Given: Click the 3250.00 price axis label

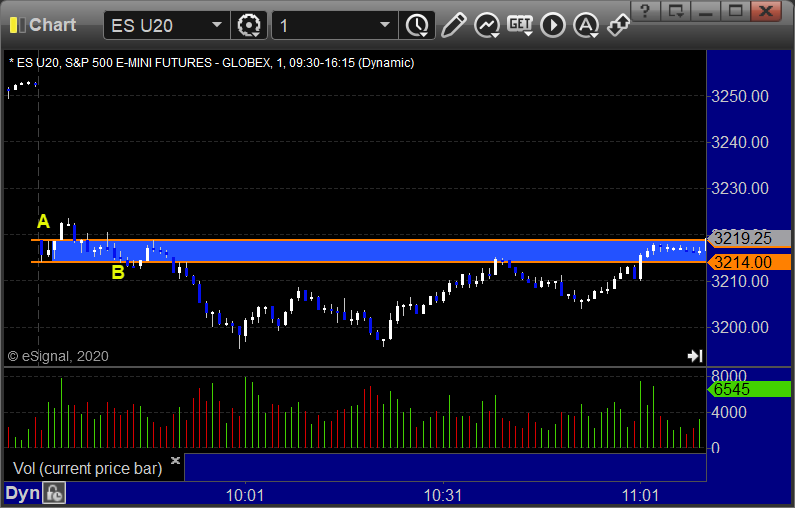Looking at the screenshot, I should 740,96.
